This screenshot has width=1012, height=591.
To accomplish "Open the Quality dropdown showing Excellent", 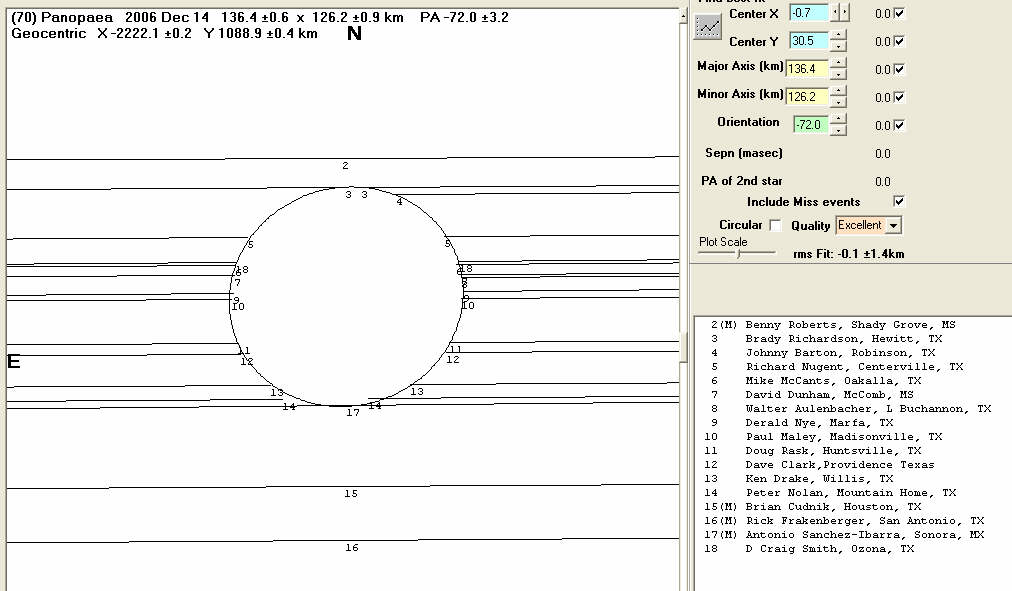I will (869, 225).
